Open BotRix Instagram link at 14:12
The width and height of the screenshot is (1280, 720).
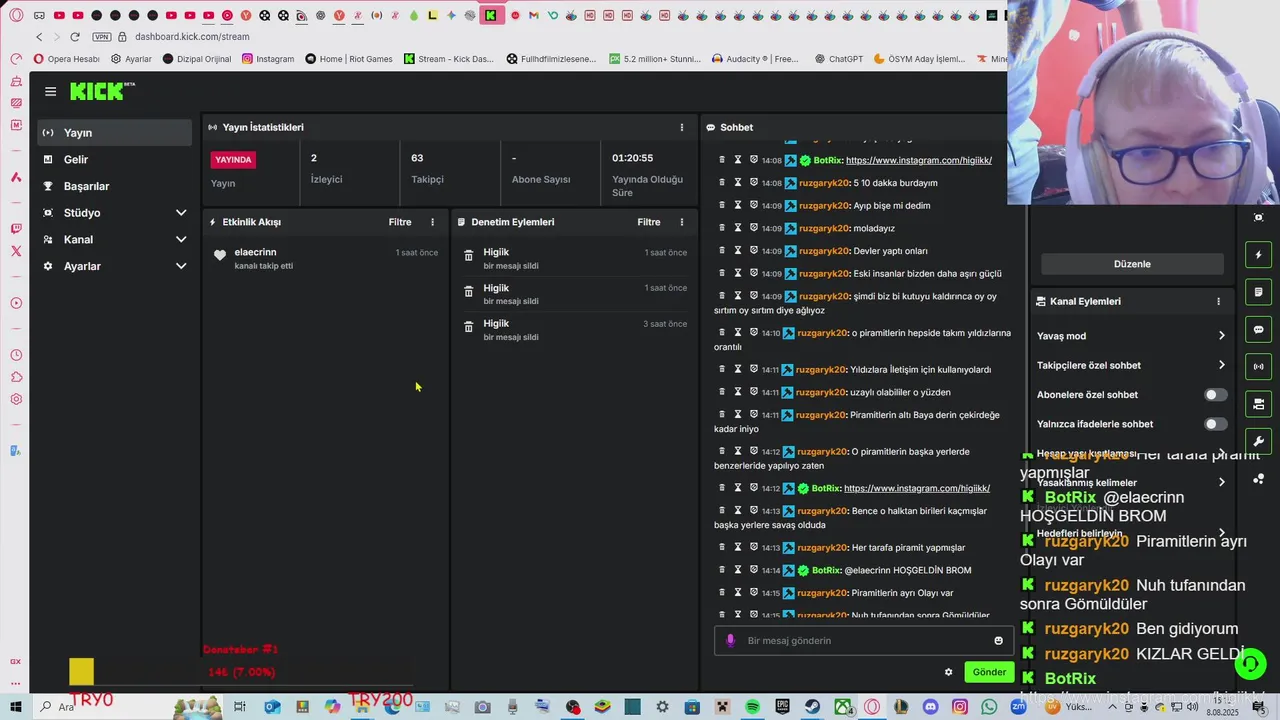tap(916, 488)
